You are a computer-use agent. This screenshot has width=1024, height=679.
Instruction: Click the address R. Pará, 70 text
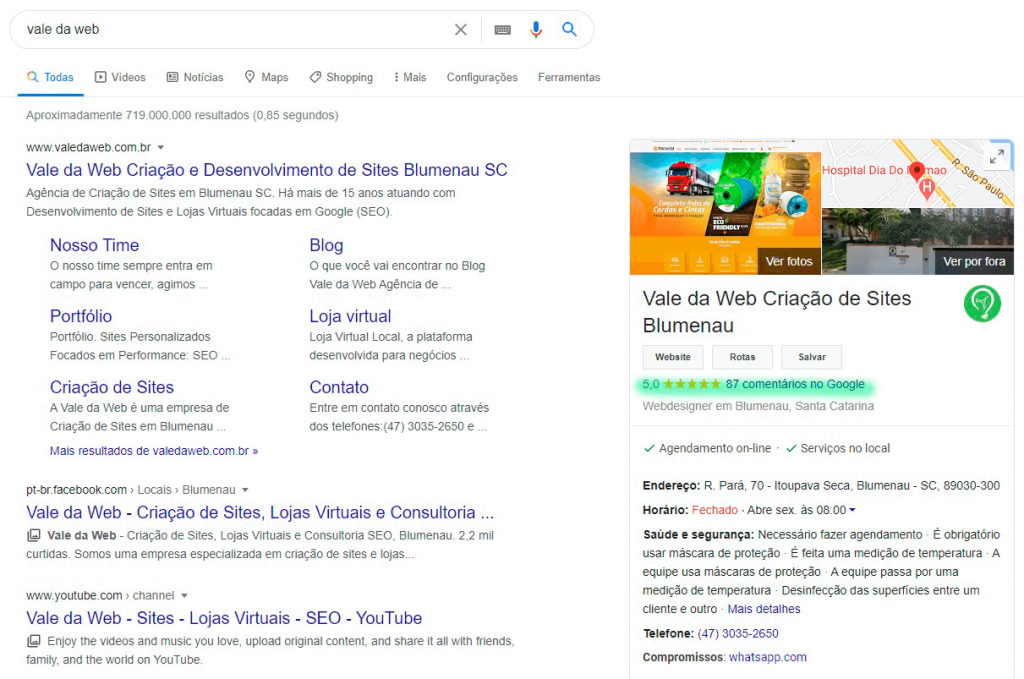click(852, 486)
